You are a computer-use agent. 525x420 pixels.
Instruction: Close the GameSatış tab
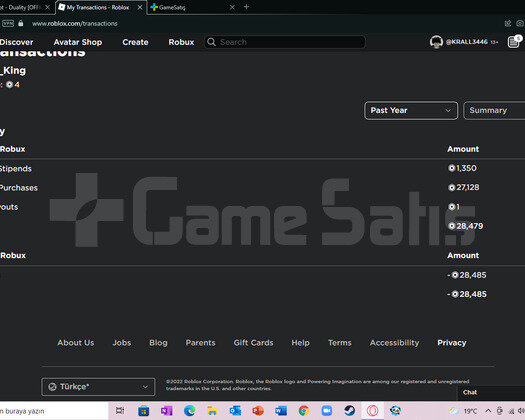pos(232,7)
